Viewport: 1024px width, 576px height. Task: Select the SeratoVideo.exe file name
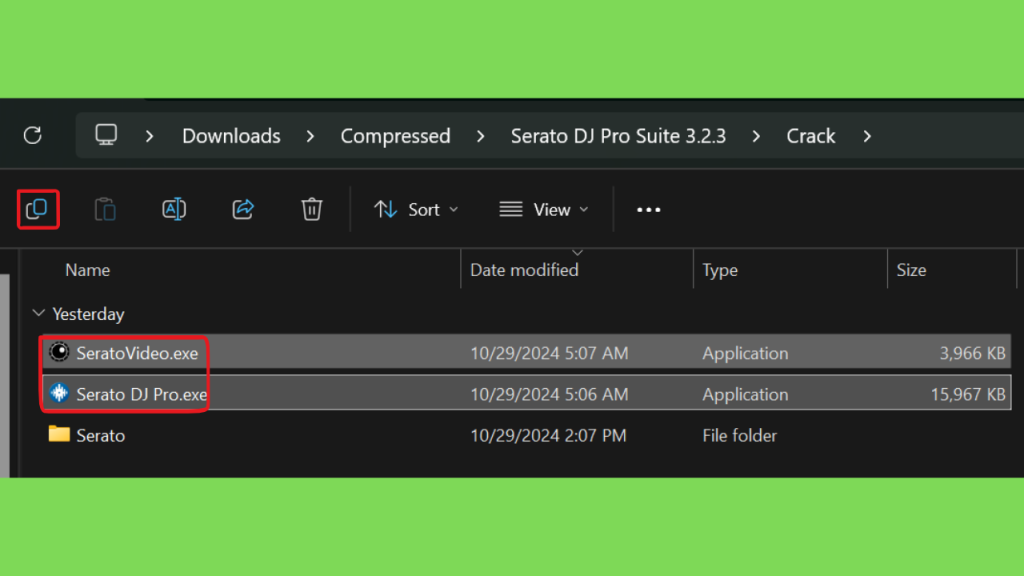coord(137,353)
